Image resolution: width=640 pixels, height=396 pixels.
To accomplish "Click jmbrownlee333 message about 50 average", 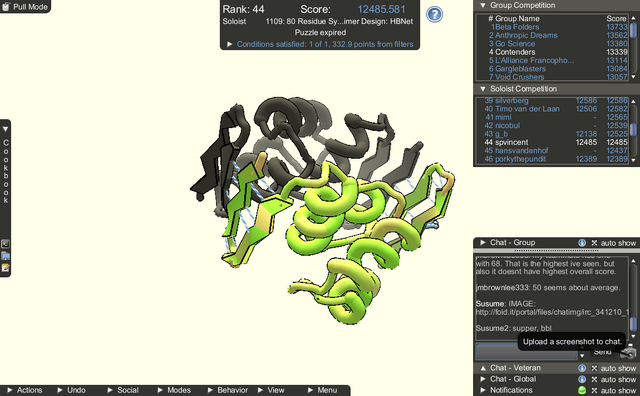I will tap(548, 288).
